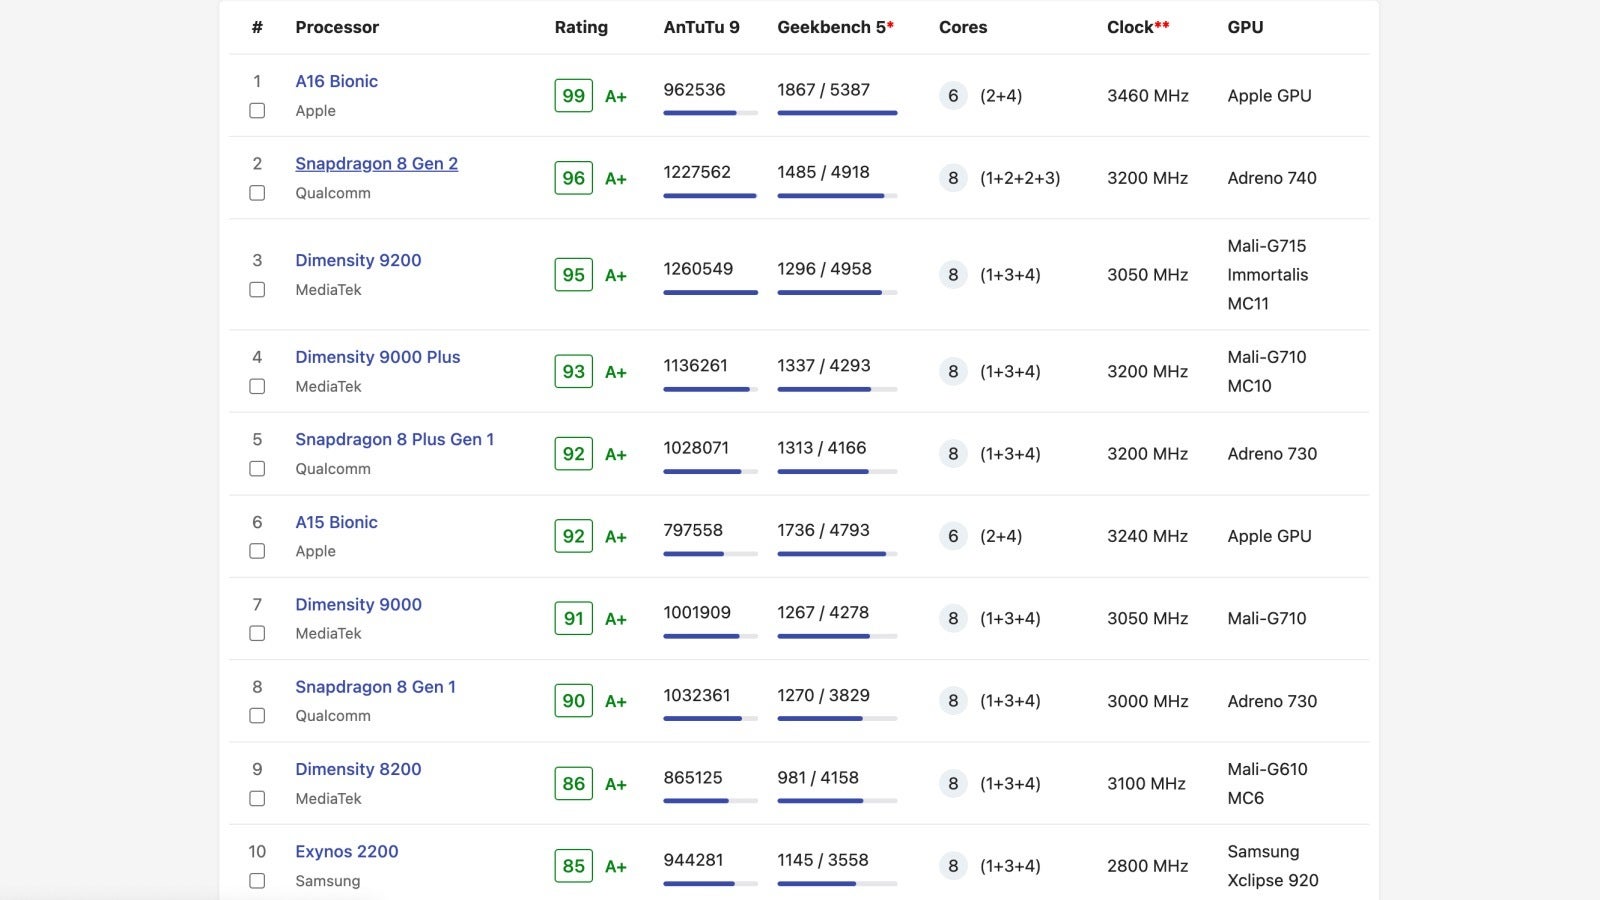Click the Mali-G715 Immortalis MC11 GPU cell

[x=1268, y=275]
